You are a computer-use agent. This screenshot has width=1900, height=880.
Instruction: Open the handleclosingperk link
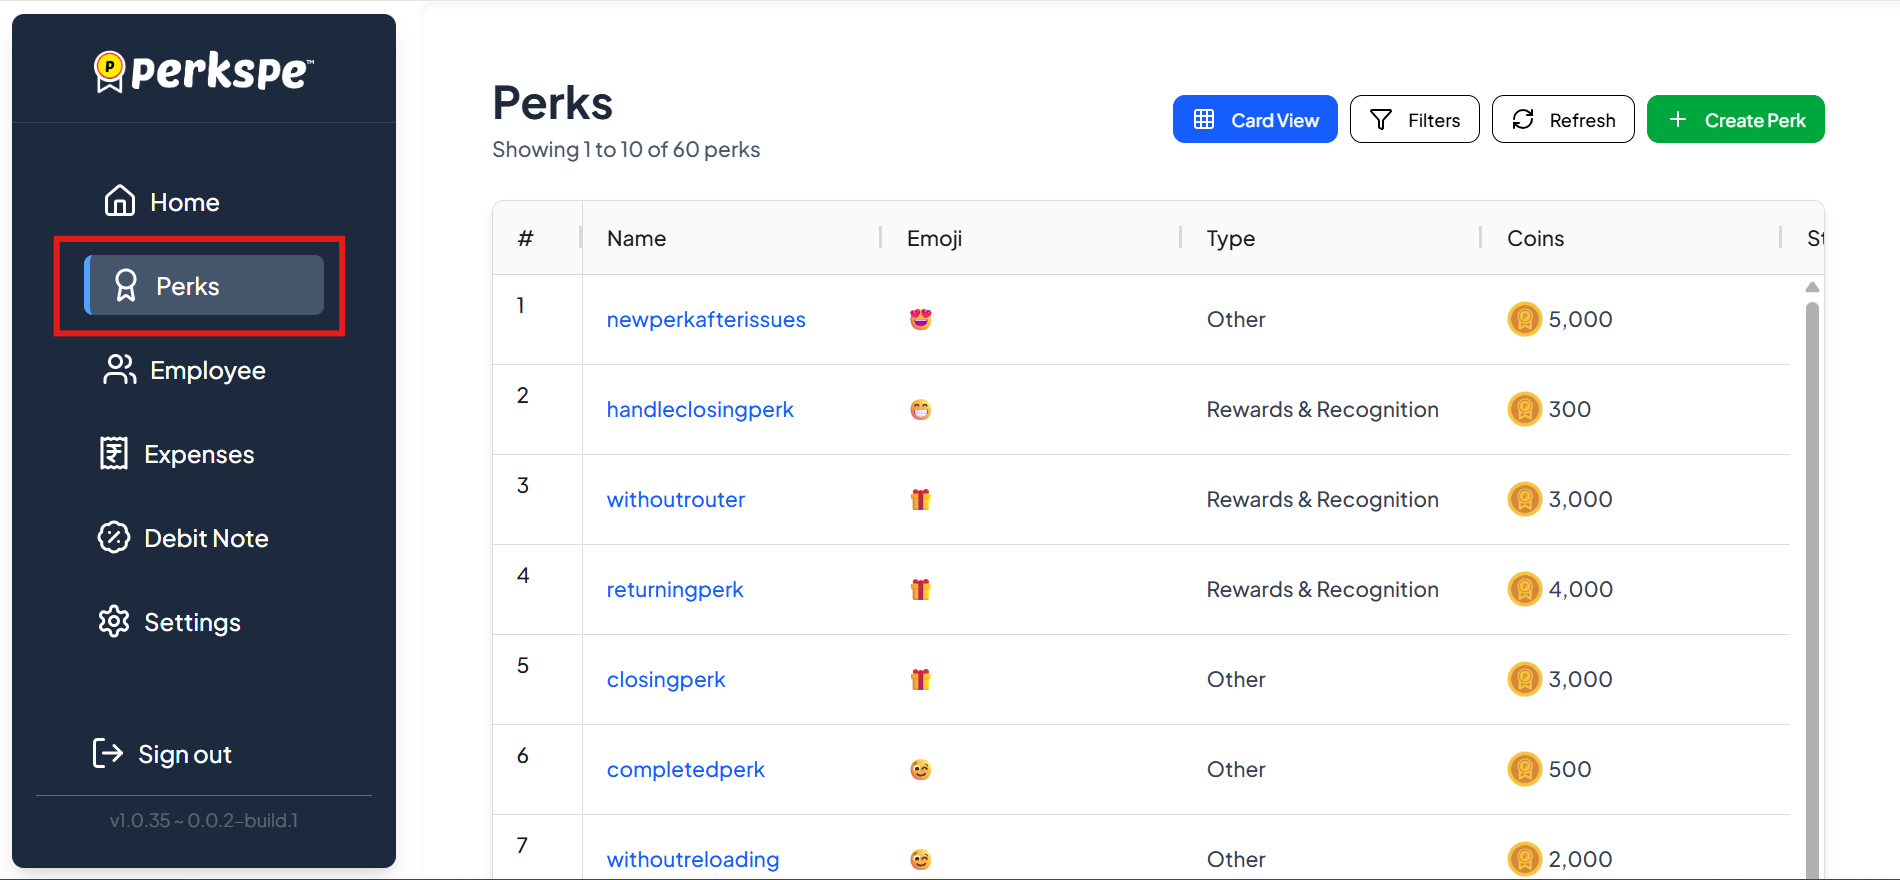coord(700,410)
